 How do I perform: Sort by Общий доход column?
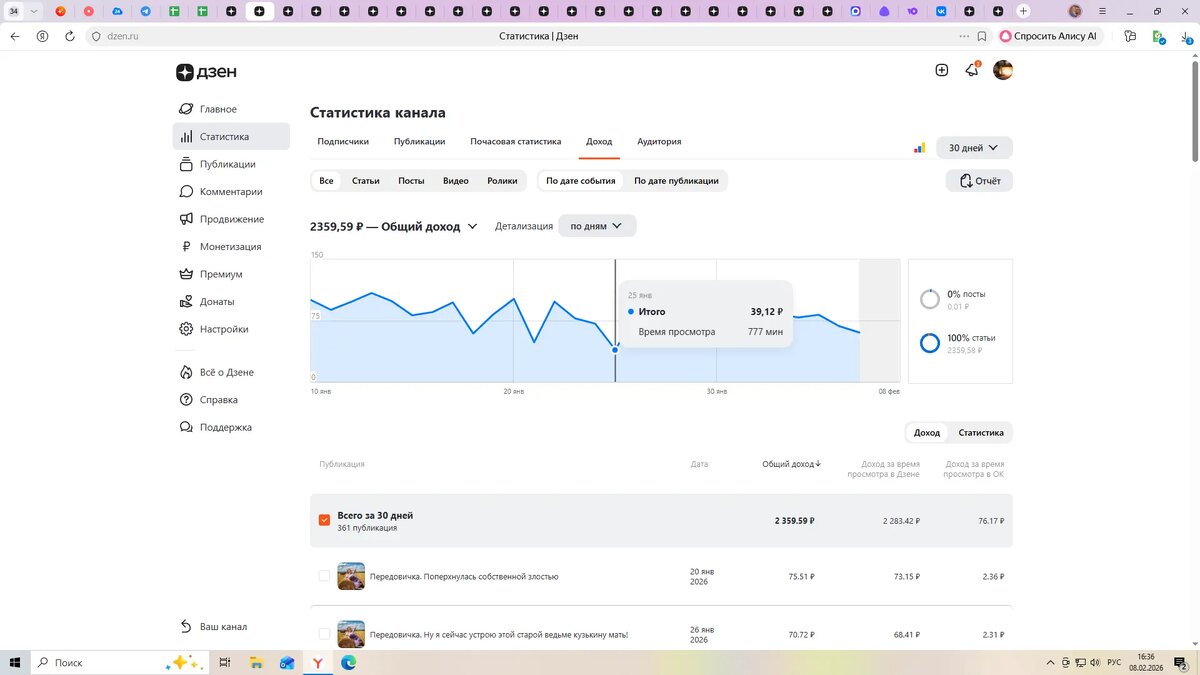click(x=792, y=464)
